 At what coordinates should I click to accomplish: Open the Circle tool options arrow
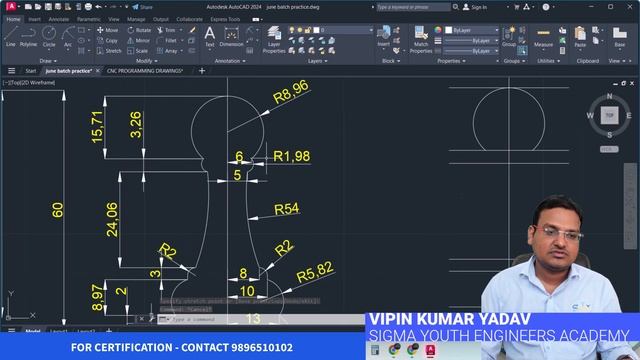(x=49, y=50)
